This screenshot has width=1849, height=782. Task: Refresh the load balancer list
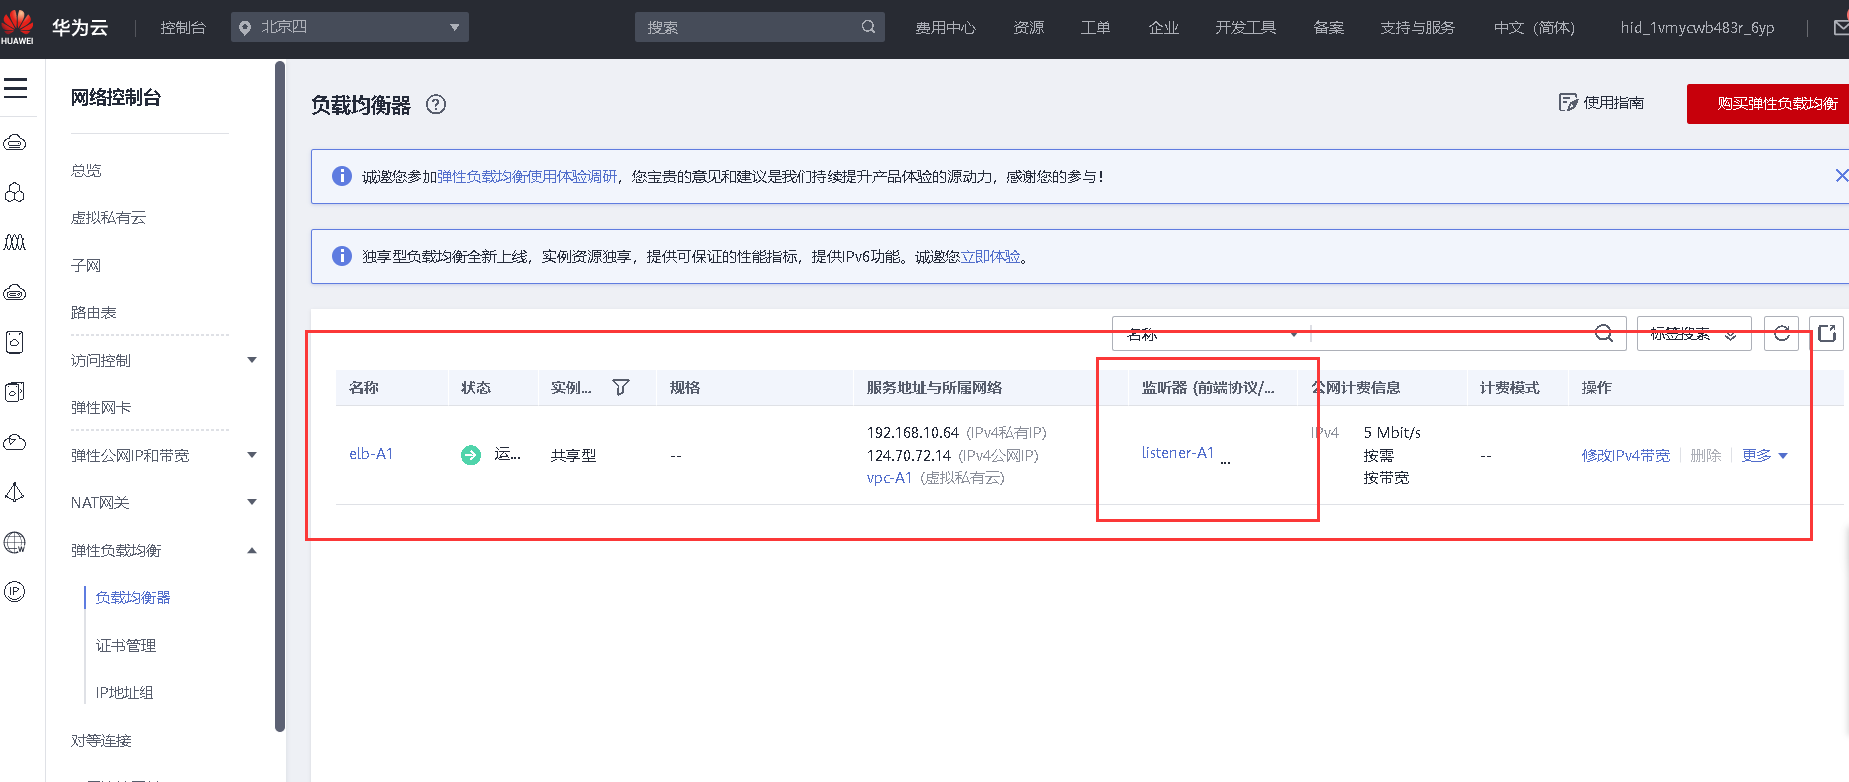[x=1782, y=334]
